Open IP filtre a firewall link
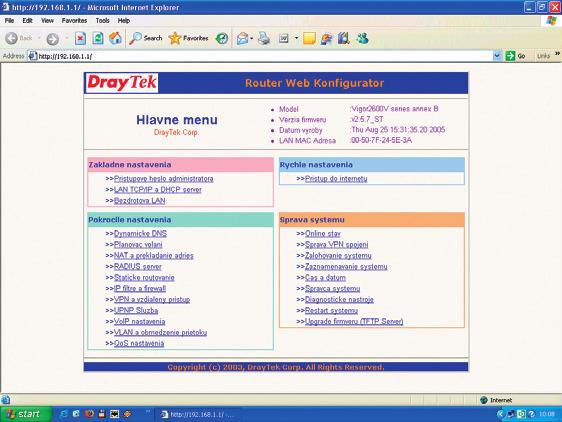Viewport: 562px width, 422px height. [140, 289]
